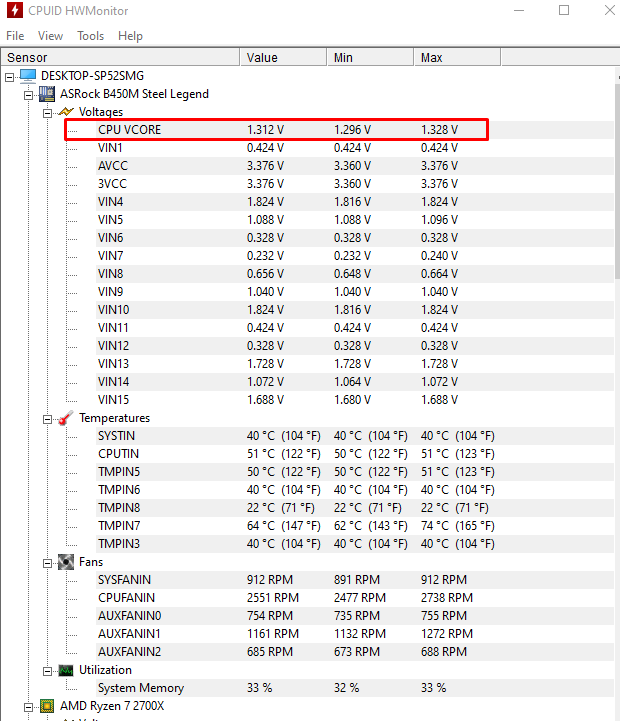Viewport: 620px width, 721px height.
Task: Click the Temperatures thermometer icon
Action: click(x=66, y=418)
